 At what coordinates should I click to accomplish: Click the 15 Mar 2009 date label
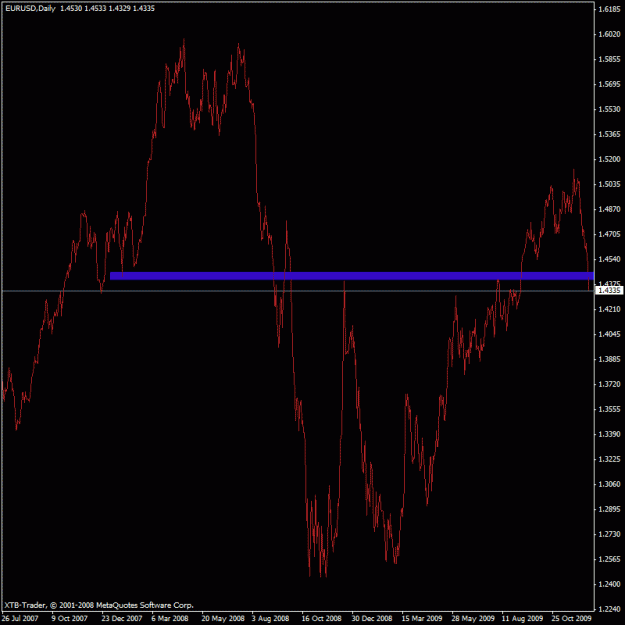[x=422, y=619]
